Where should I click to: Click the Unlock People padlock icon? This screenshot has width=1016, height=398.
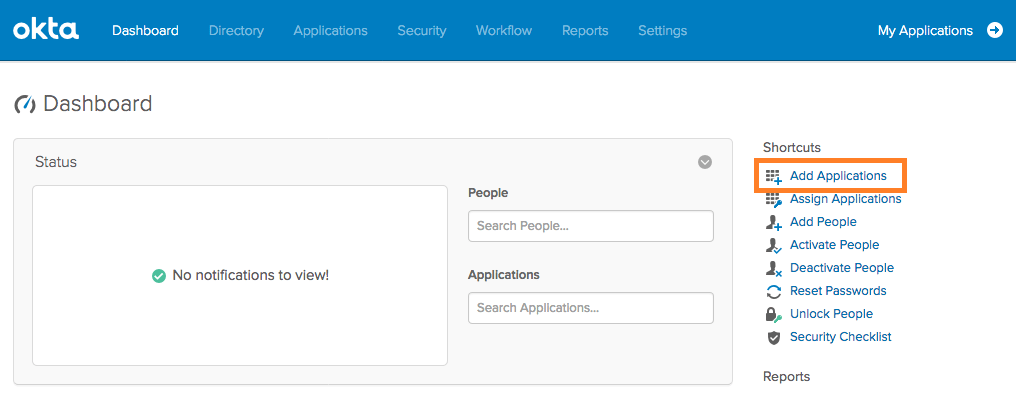tap(774, 314)
